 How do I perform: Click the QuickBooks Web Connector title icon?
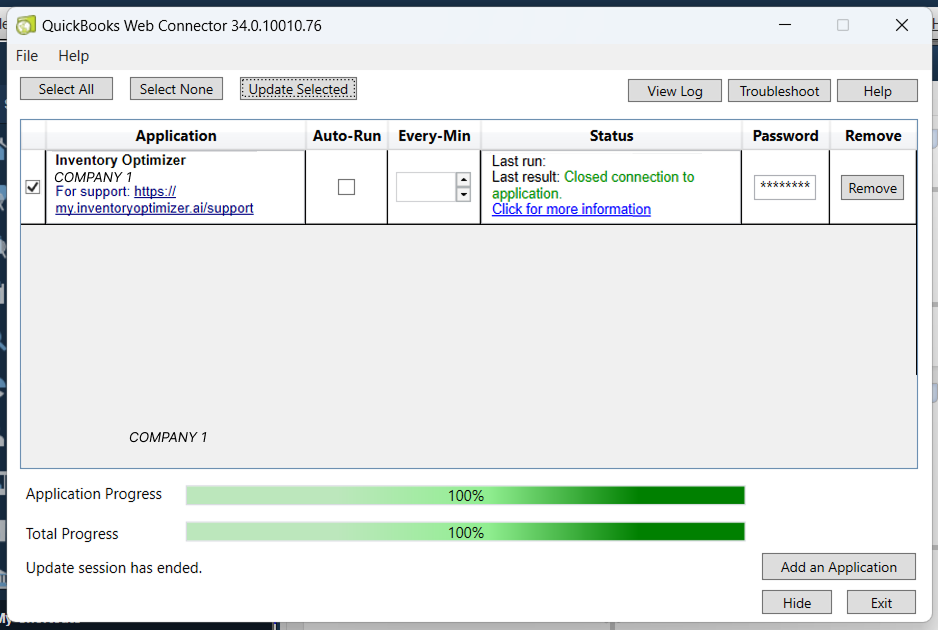pos(26,26)
